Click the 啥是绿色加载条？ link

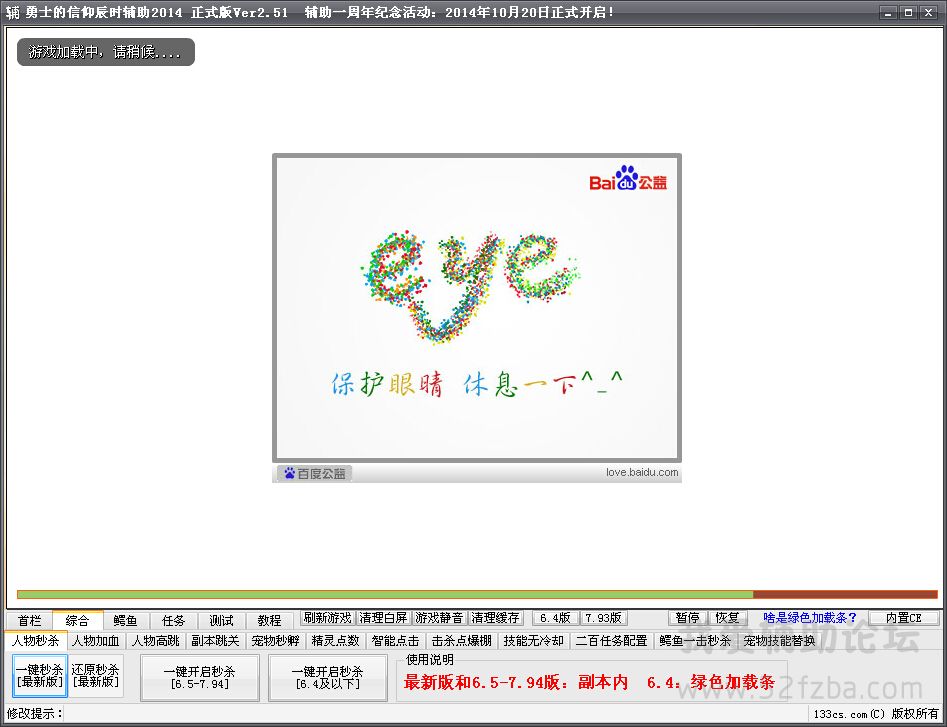pyautogui.click(x=810, y=618)
